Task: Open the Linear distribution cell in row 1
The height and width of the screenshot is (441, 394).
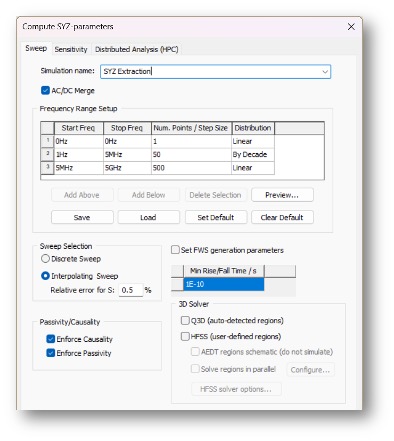Action: [253, 141]
